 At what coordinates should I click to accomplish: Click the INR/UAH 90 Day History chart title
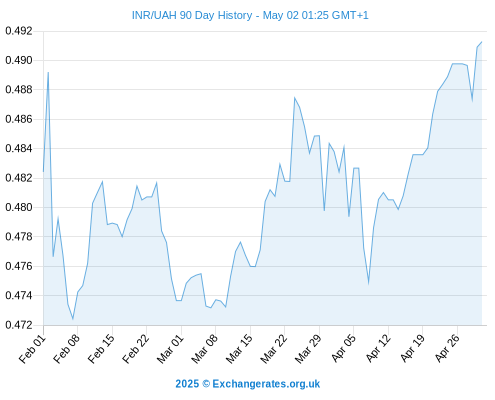click(250, 15)
